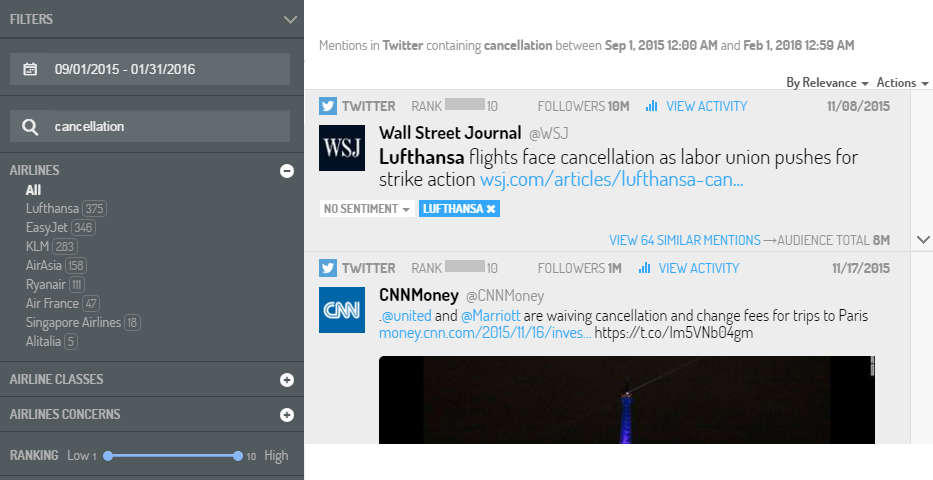Click View 64 Similar Mentions link
Viewport: 933px width, 480px height.
point(684,240)
